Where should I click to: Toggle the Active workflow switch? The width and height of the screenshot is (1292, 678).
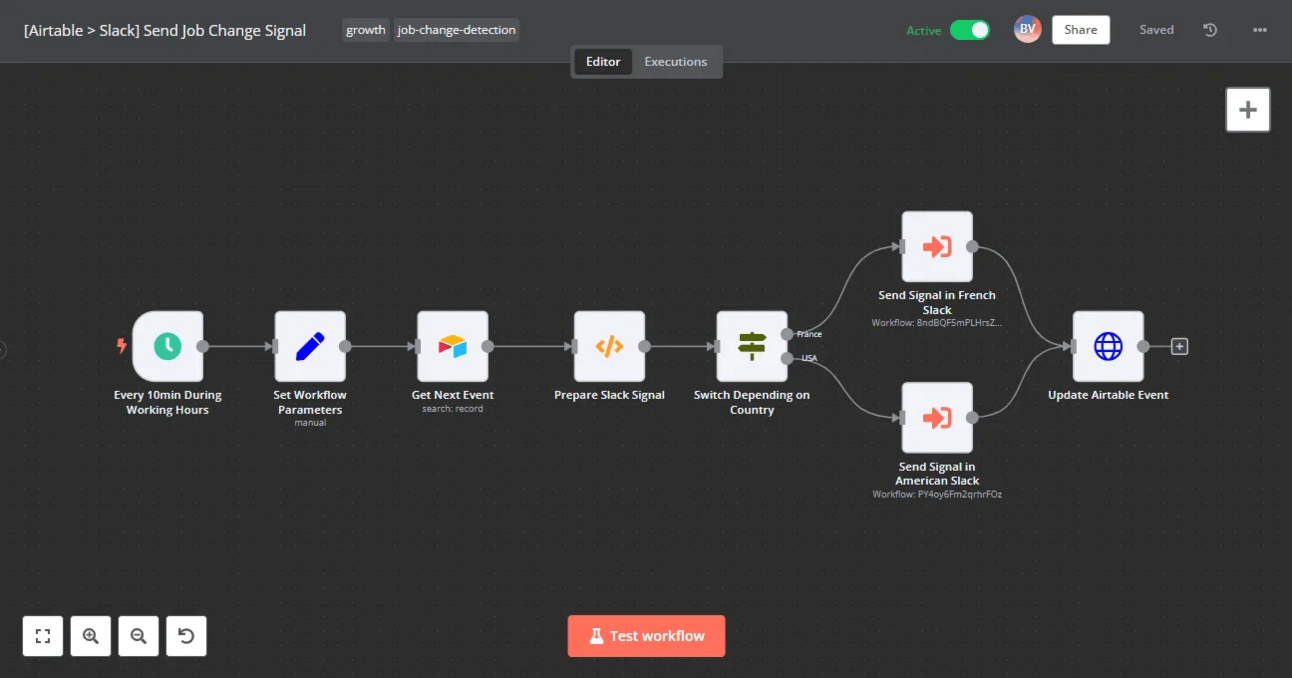pyautogui.click(x=969, y=30)
